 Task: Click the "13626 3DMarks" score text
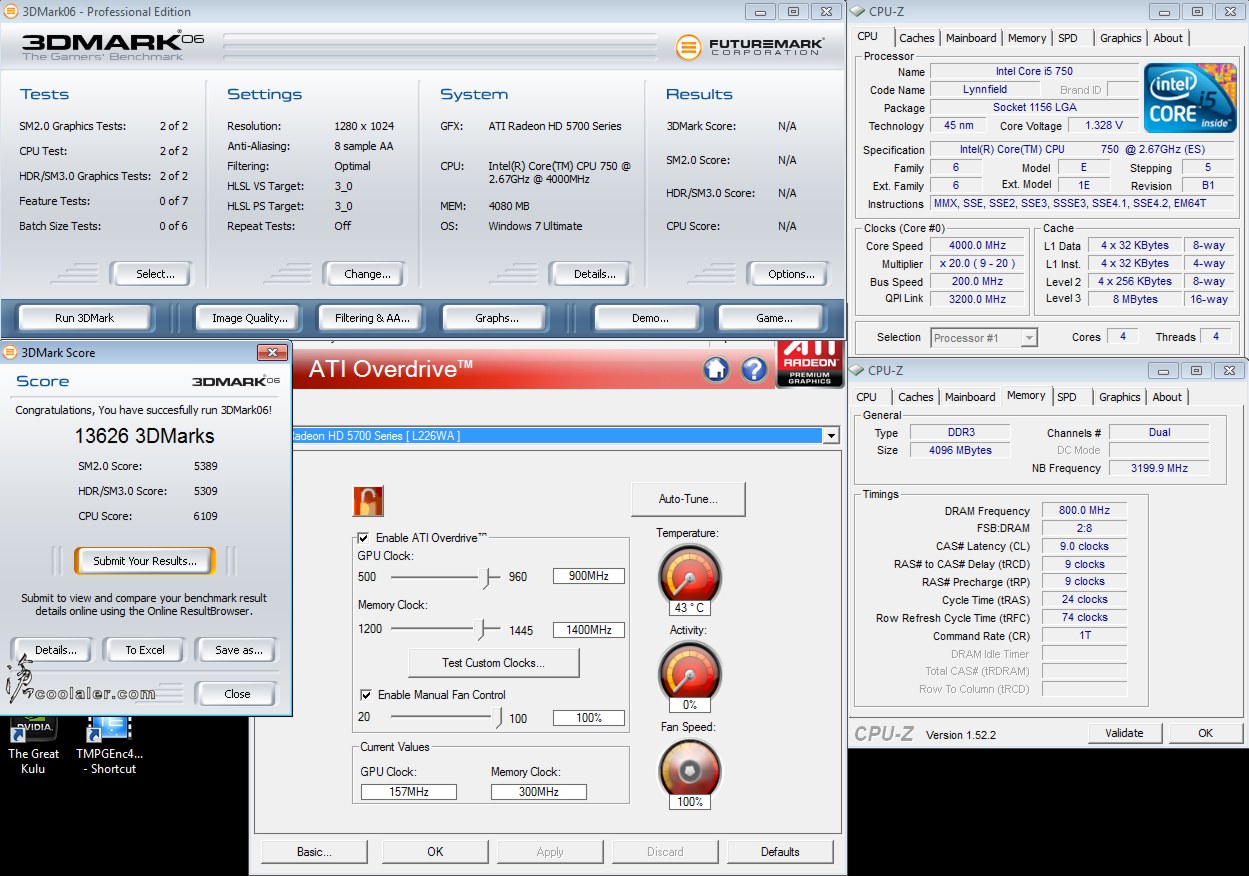point(144,436)
